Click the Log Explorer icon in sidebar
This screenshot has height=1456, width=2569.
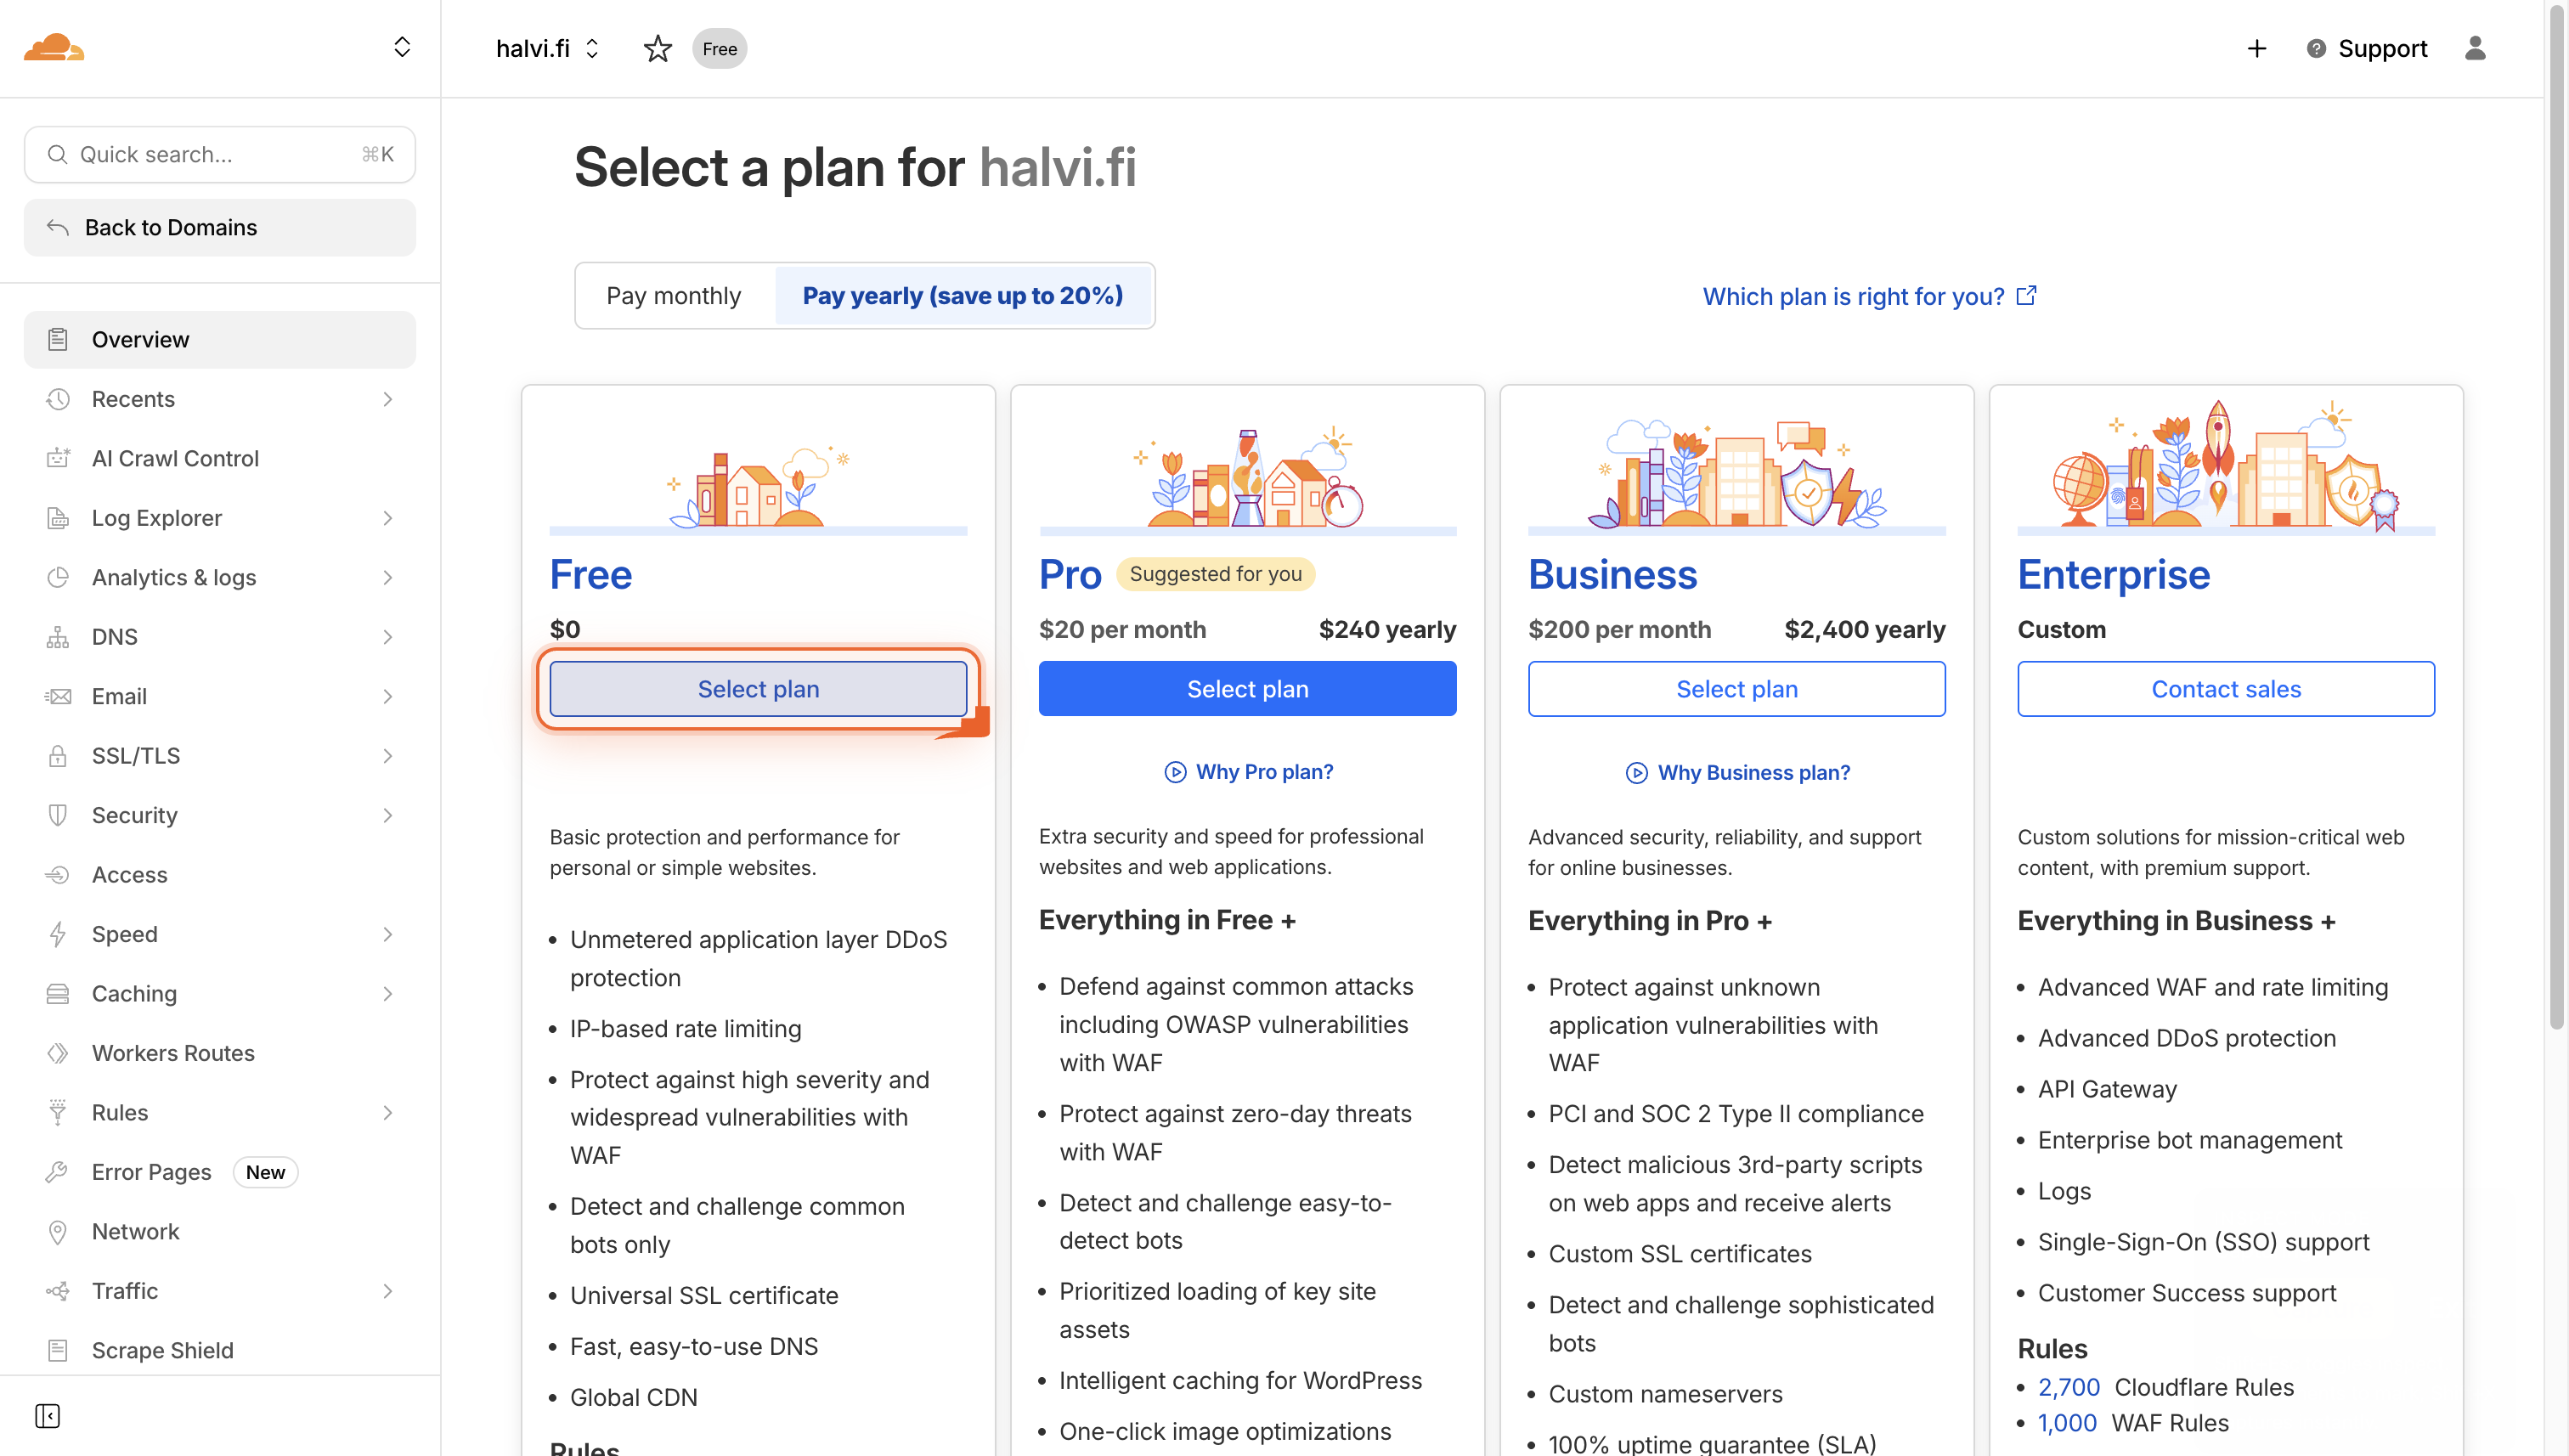[x=57, y=518]
